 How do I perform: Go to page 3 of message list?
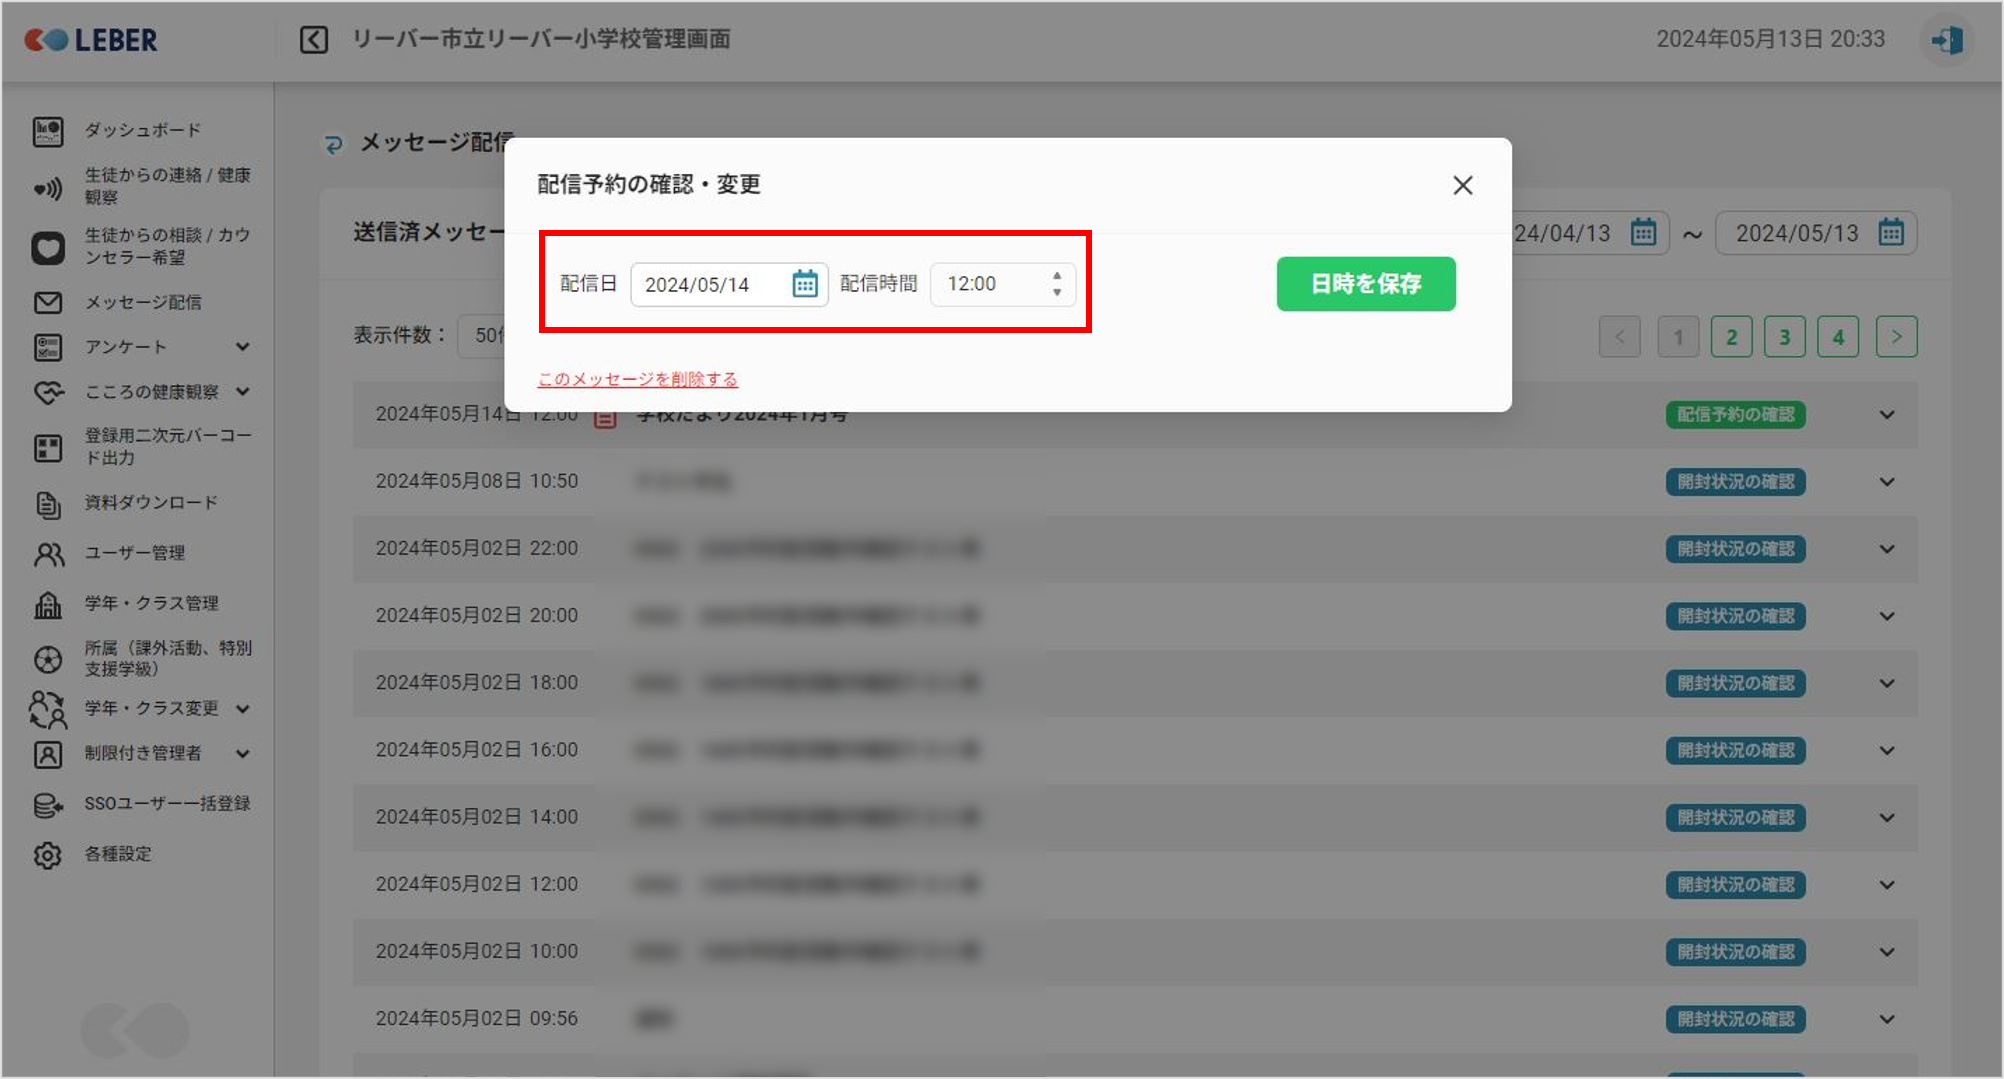click(1784, 337)
